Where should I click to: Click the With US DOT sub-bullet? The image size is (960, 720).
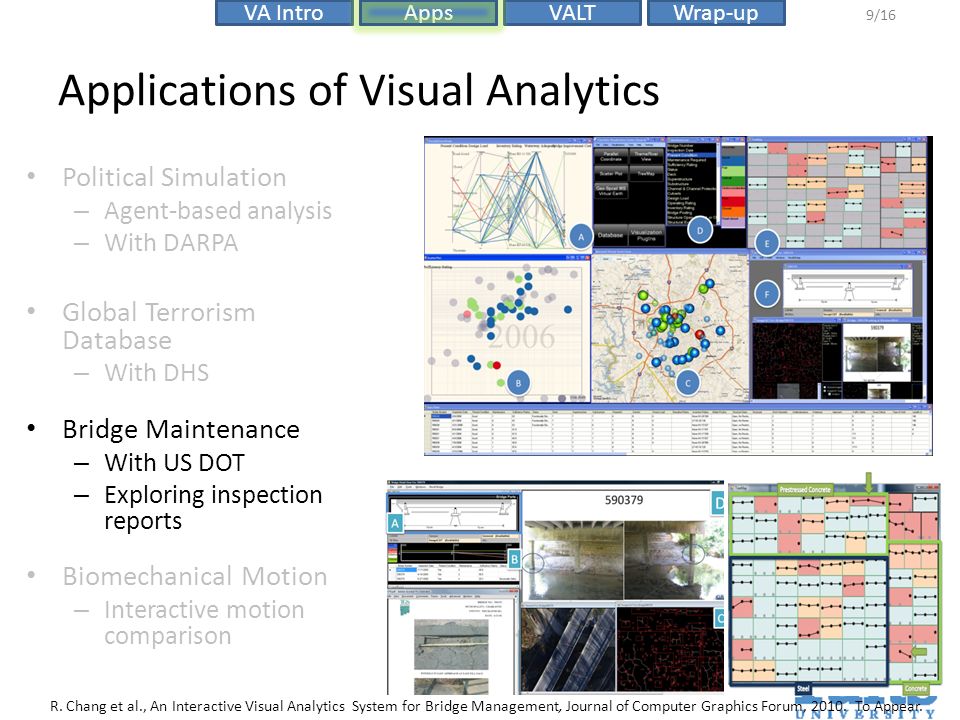click(174, 462)
